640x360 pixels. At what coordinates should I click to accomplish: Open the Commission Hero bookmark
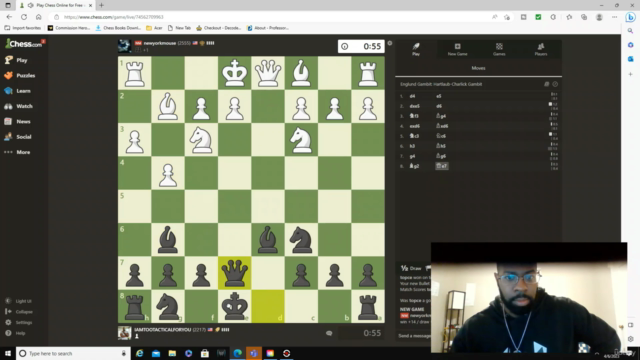click(69, 28)
